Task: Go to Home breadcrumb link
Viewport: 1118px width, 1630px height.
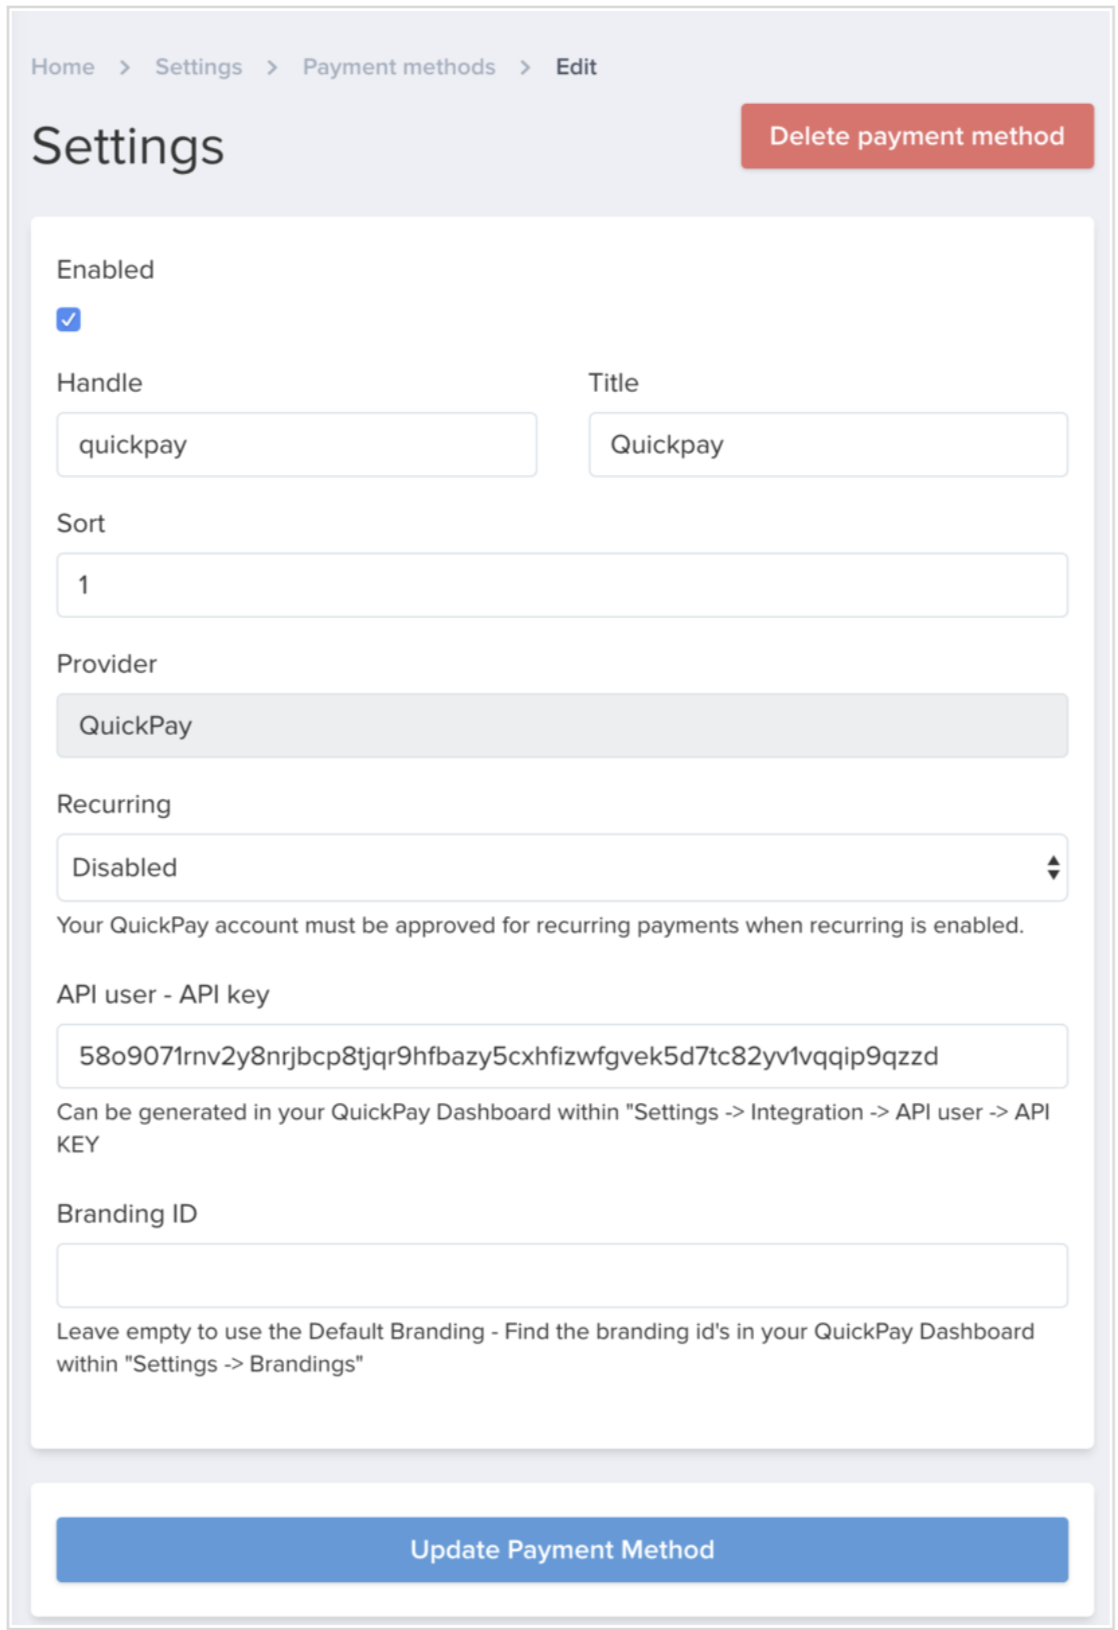Action: coord(63,67)
